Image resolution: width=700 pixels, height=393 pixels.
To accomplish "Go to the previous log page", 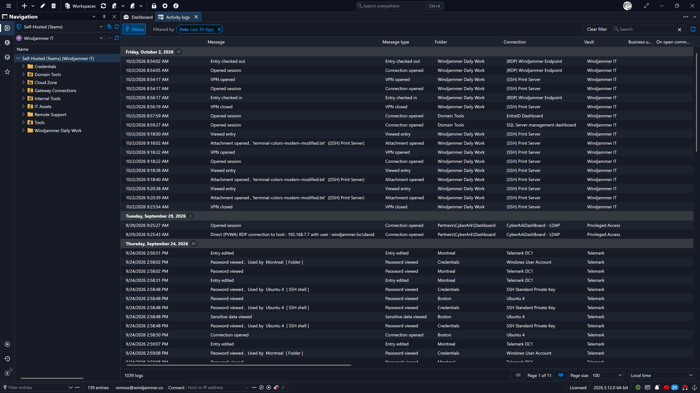I will 518,376.
